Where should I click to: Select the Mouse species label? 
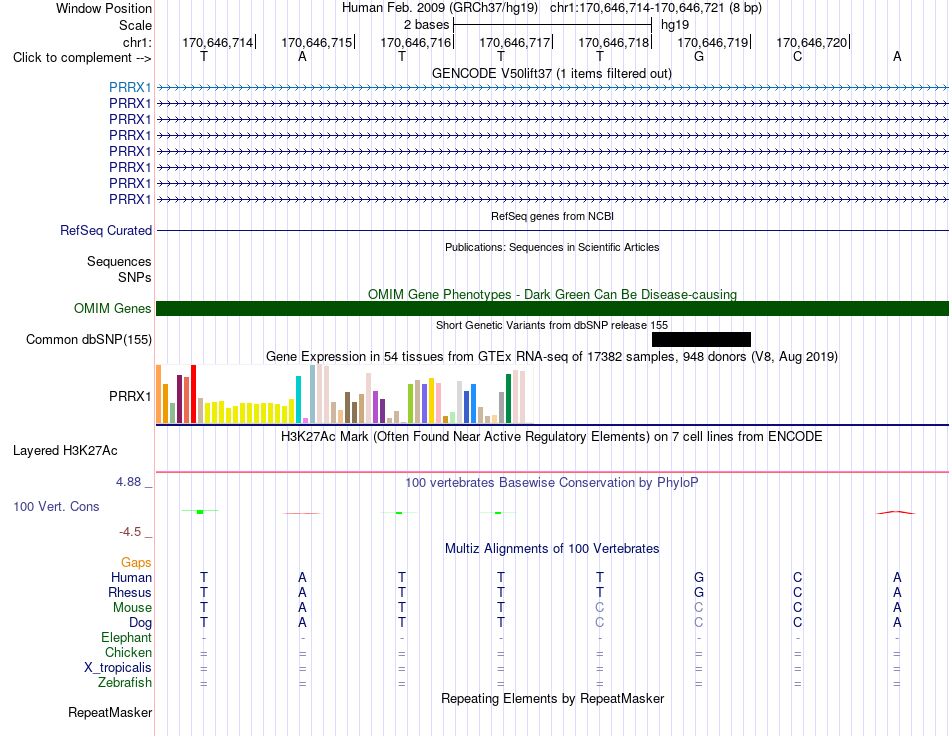click(132, 608)
